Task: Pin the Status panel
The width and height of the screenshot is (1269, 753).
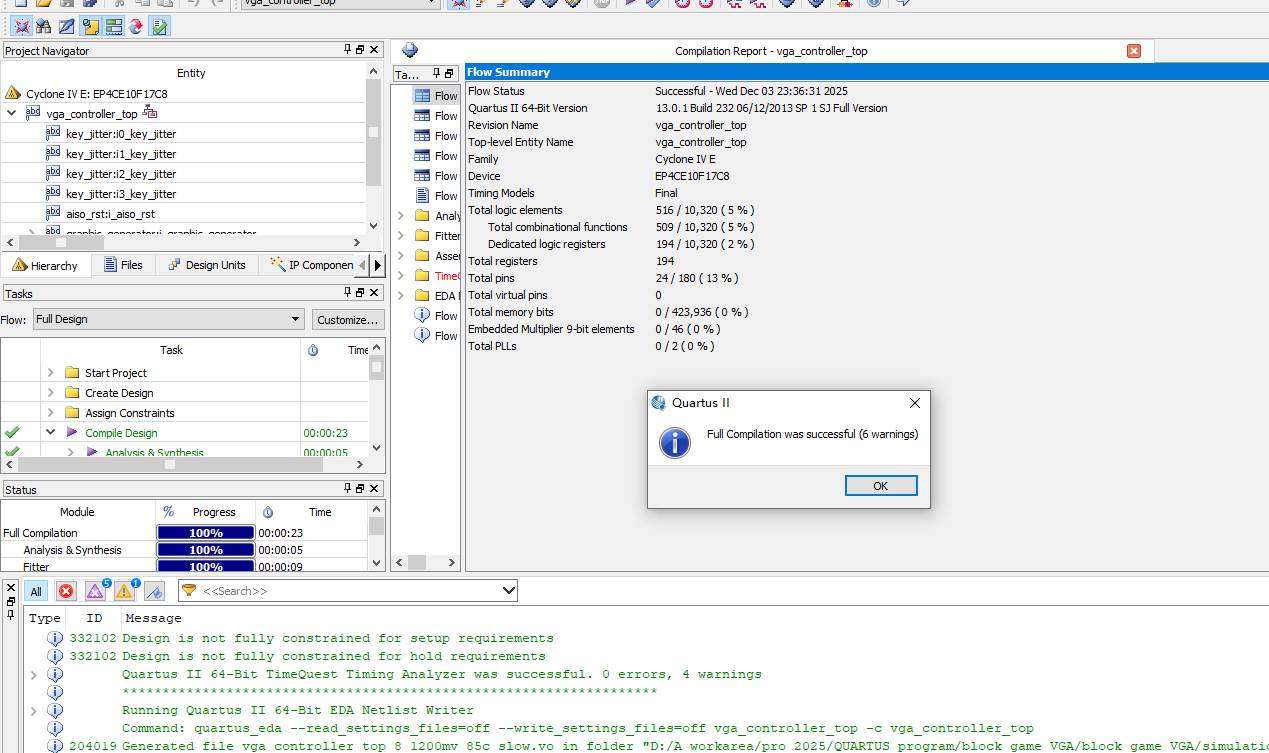Action: pos(348,489)
